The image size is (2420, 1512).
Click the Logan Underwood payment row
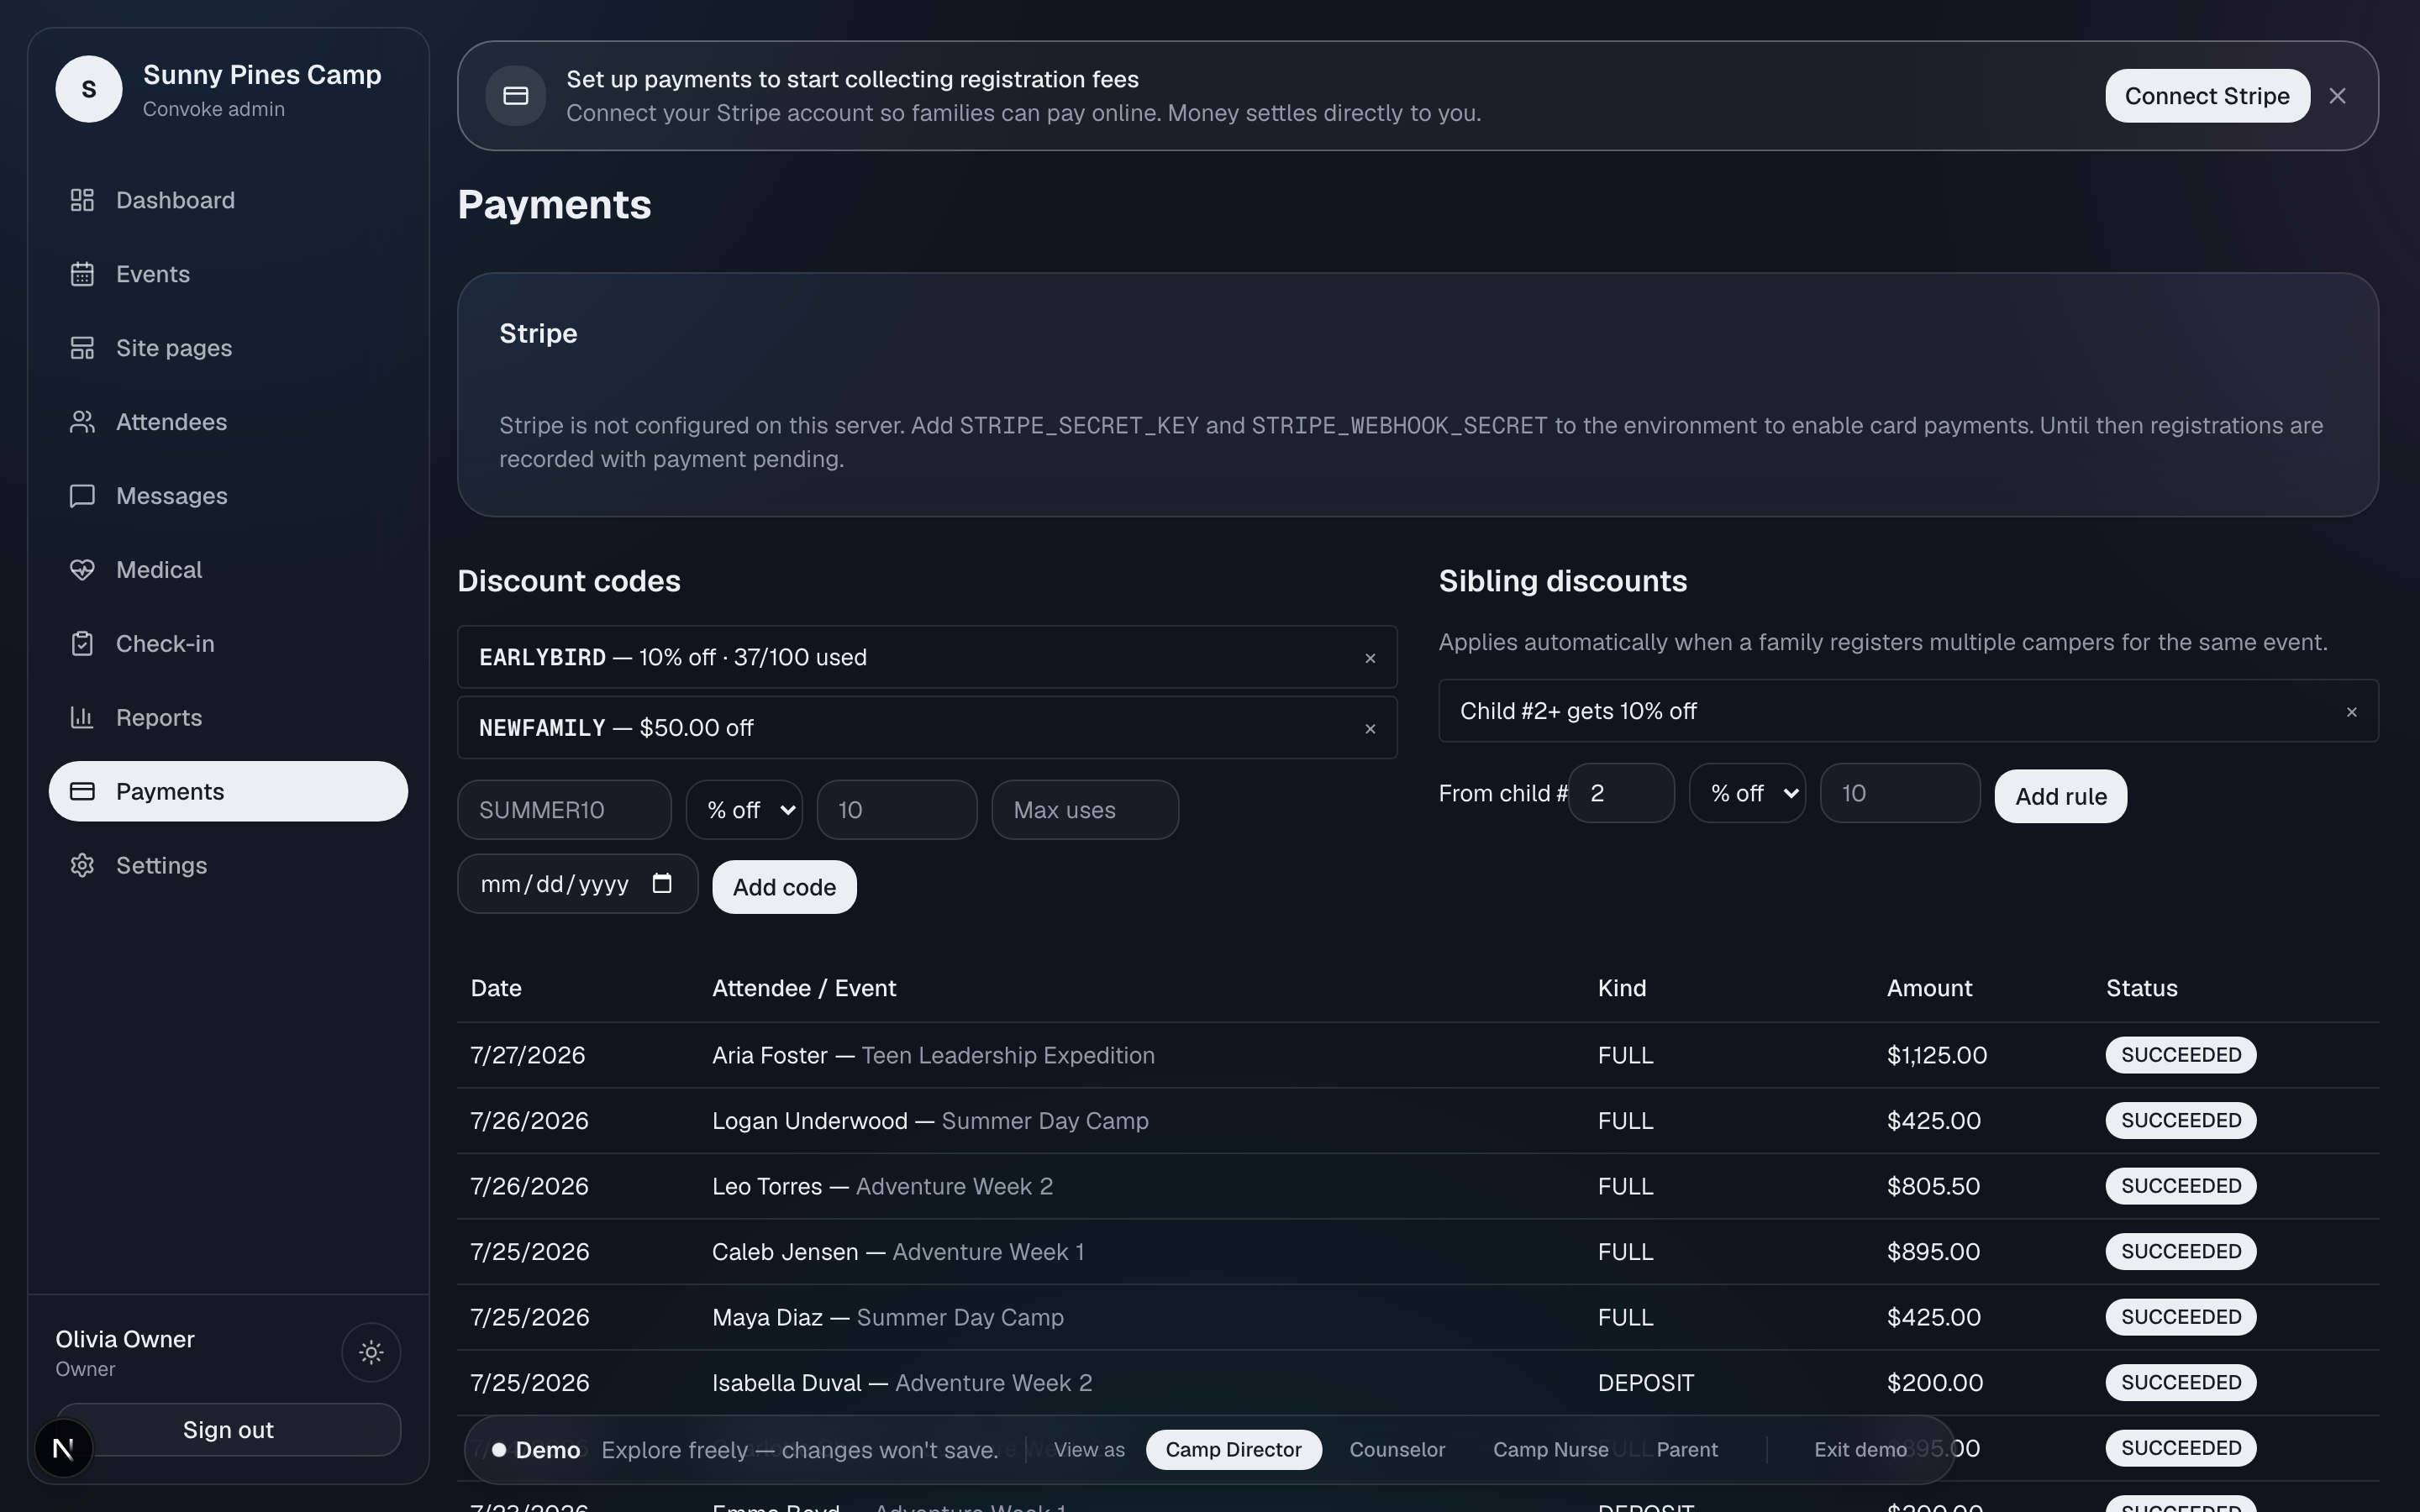point(1418,1121)
